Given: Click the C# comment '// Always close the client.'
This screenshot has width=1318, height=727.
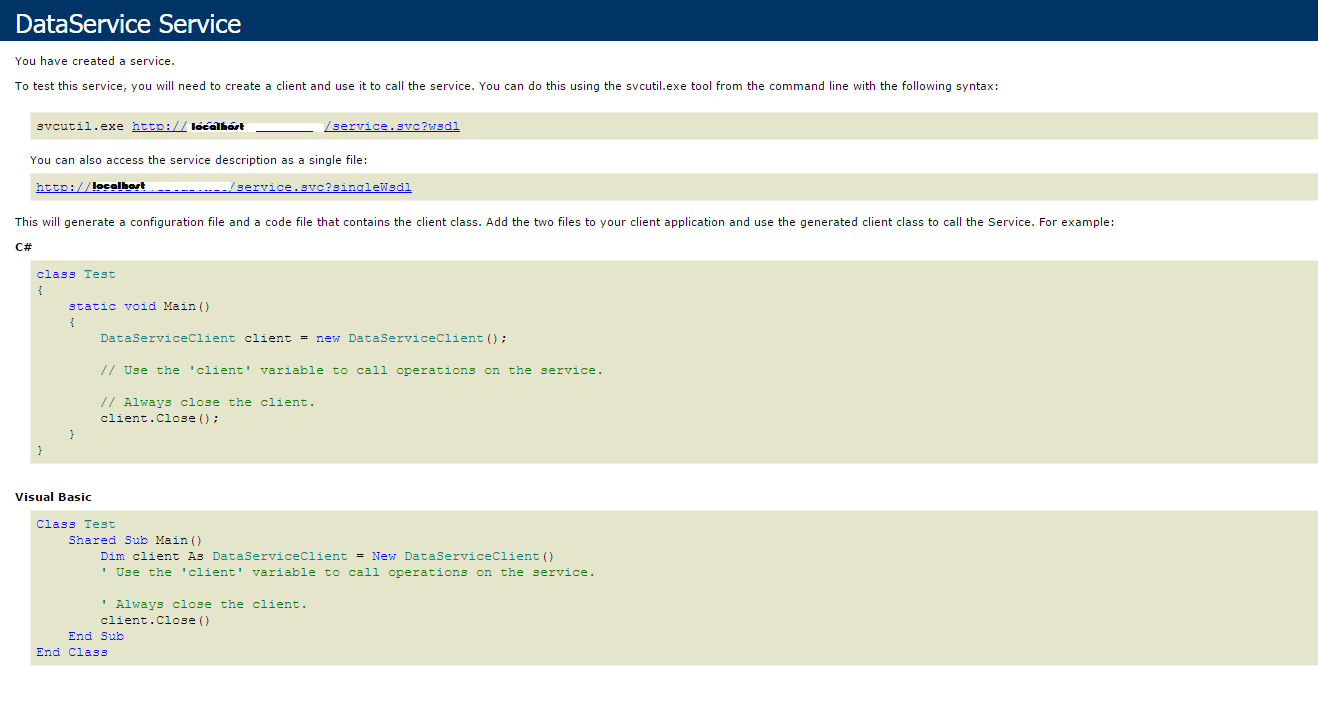Looking at the screenshot, I should (207, 402).
